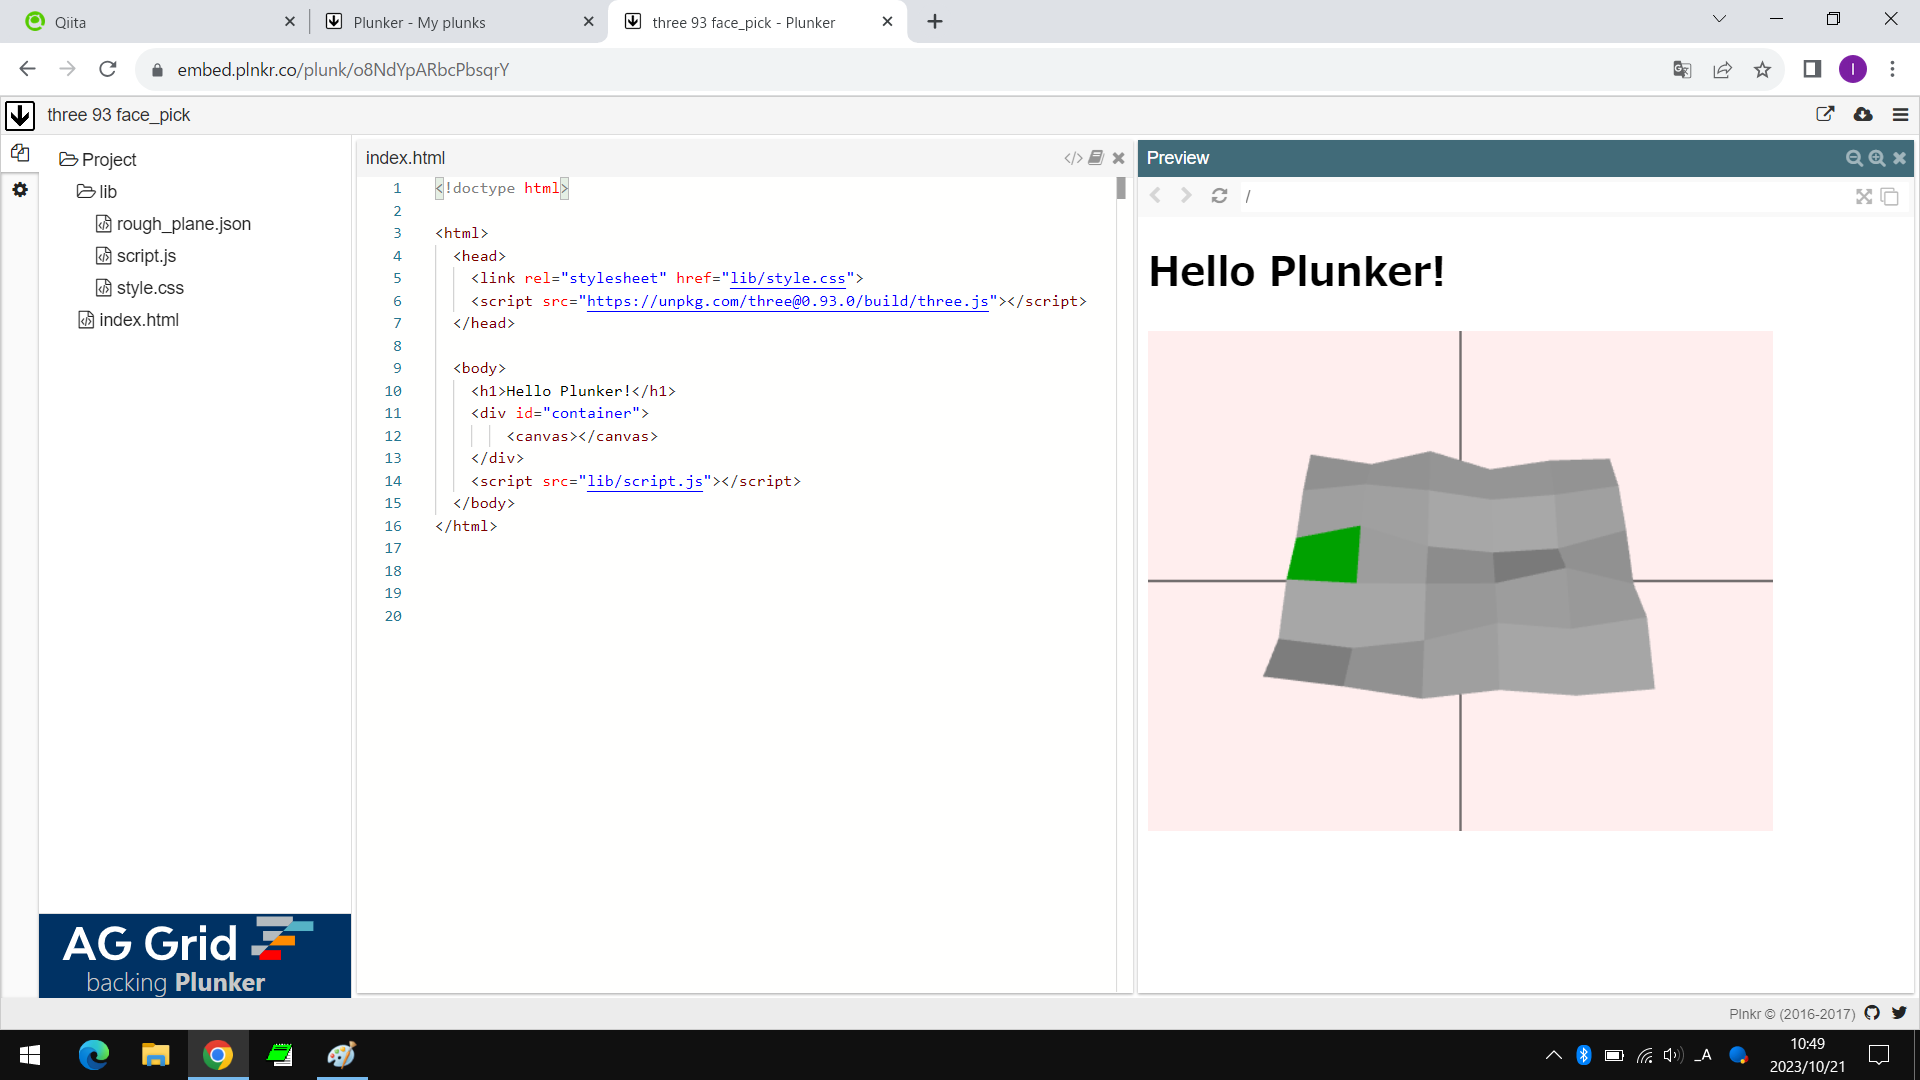Open the cloud download icon in header

point(1863,115)
